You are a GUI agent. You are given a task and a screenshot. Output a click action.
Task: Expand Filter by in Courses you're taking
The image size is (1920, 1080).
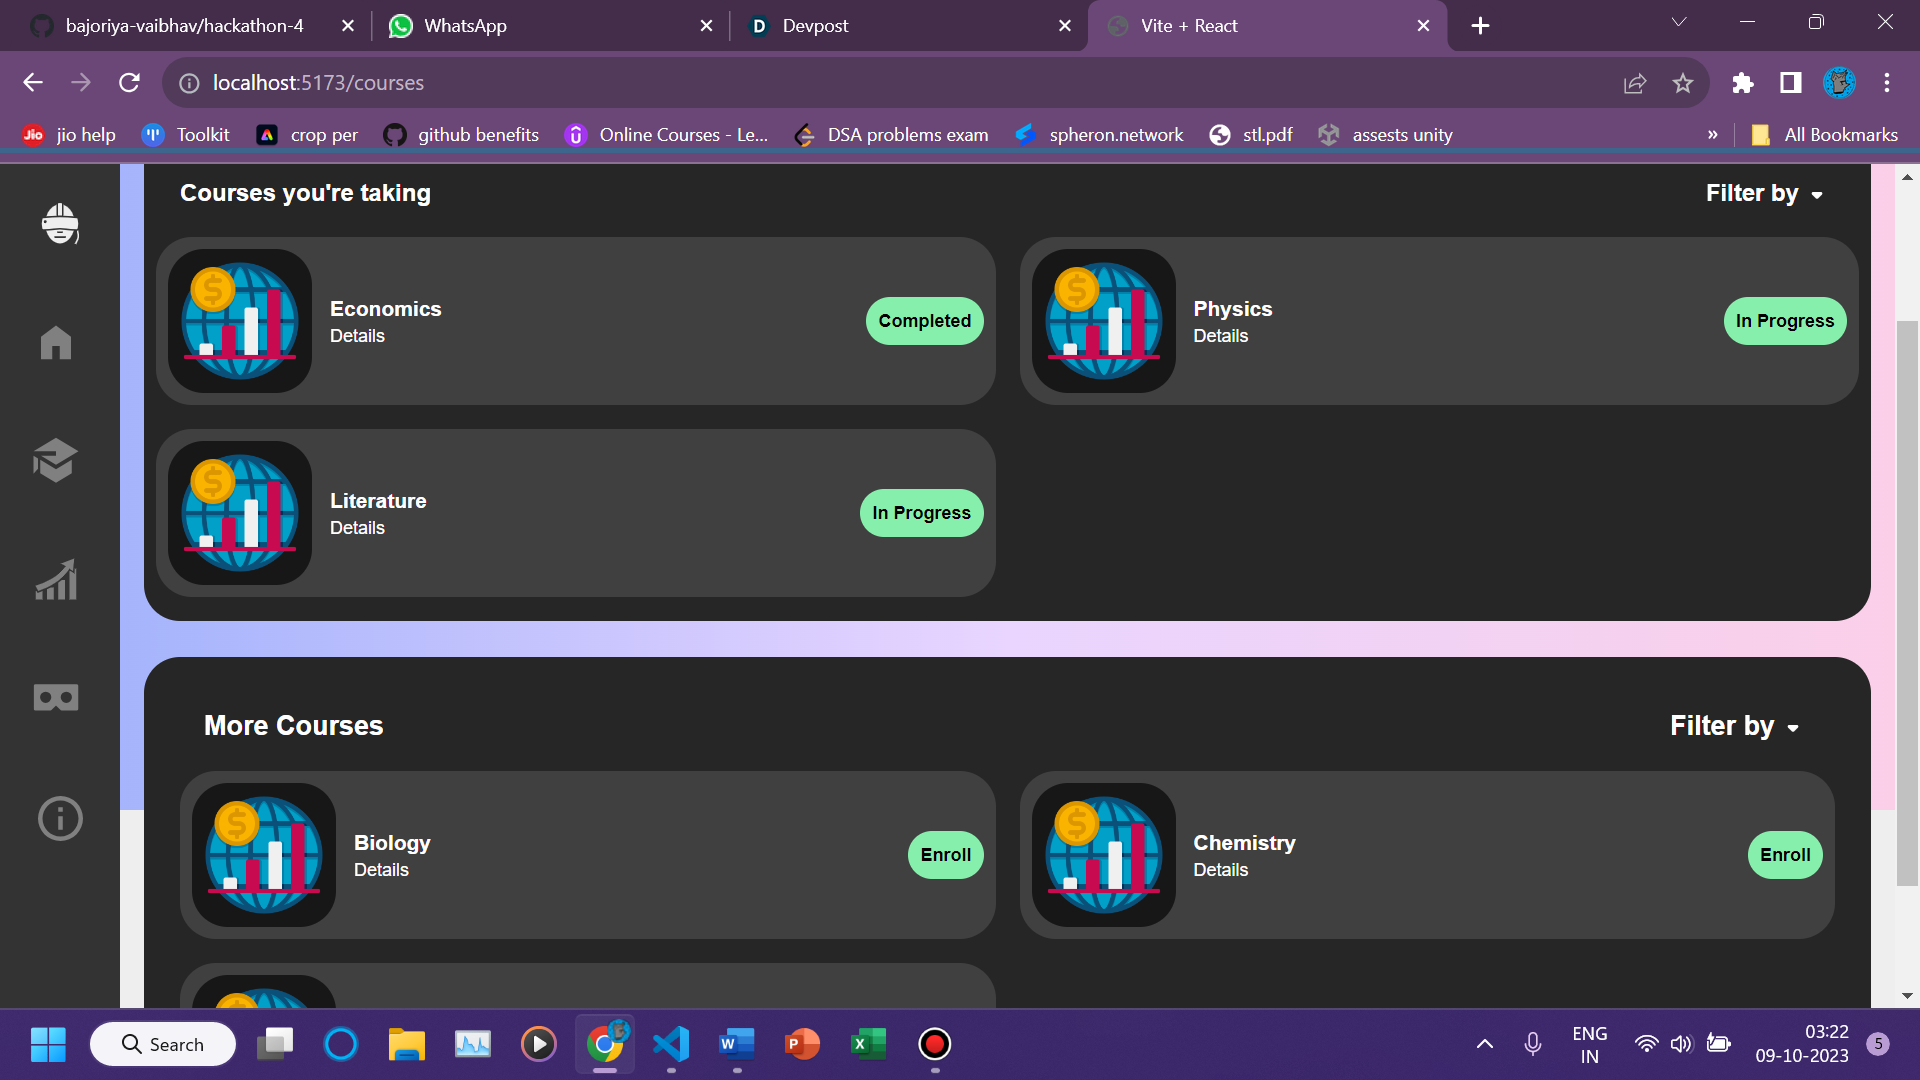pyautogui.click(x=1764, y=193)
